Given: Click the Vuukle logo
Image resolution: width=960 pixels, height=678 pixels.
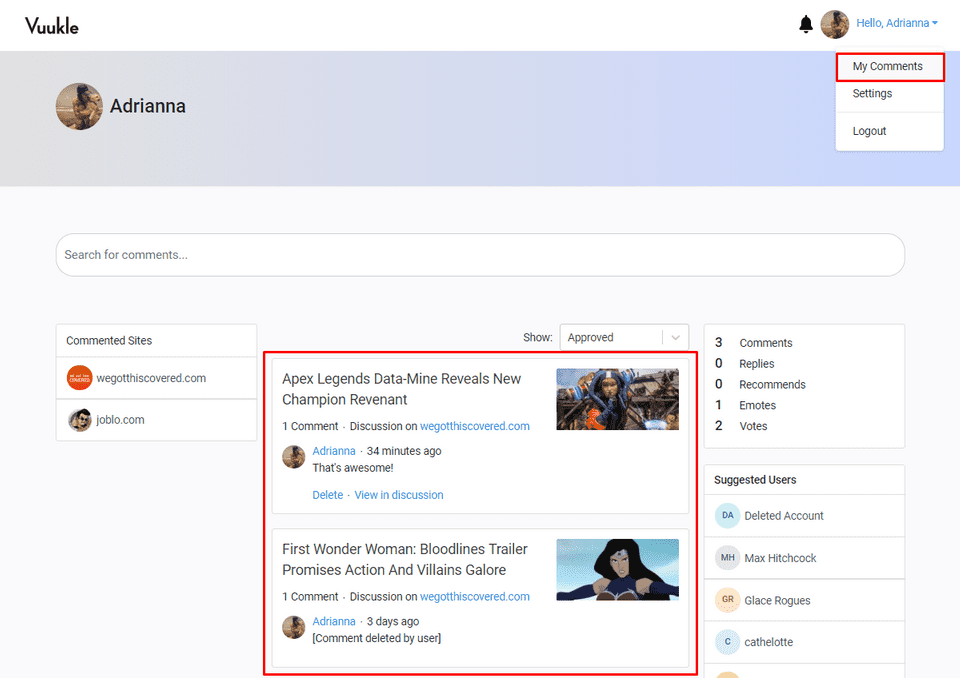Looking at the screenshot, I should 52,25.
